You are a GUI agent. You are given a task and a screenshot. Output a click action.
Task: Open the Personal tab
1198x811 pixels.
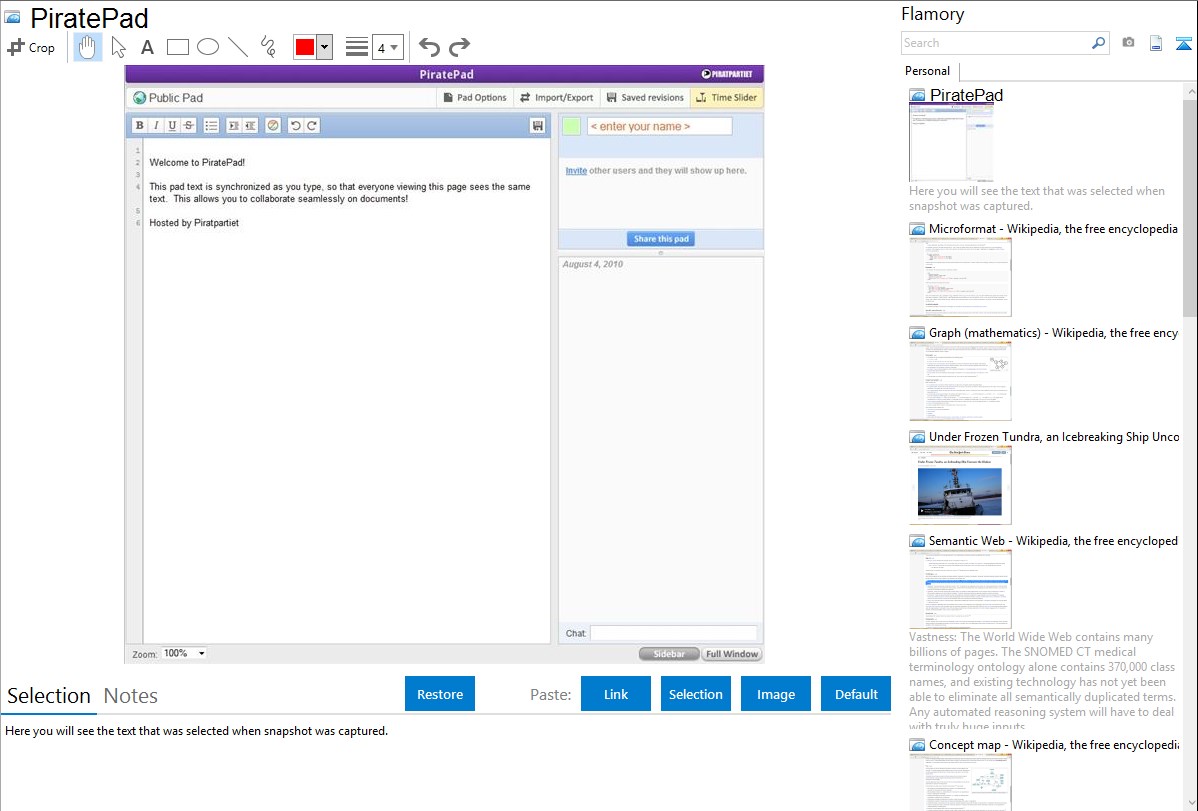[x=928, y=71]
